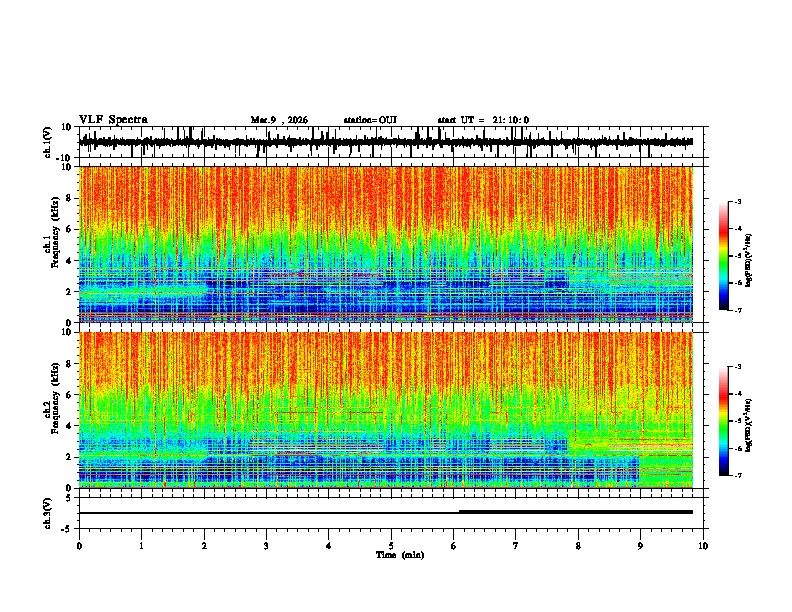The image size is (792, 612).
Task: Click the "ch.1(V)" waveform axis label
Action: coord(48,142)
